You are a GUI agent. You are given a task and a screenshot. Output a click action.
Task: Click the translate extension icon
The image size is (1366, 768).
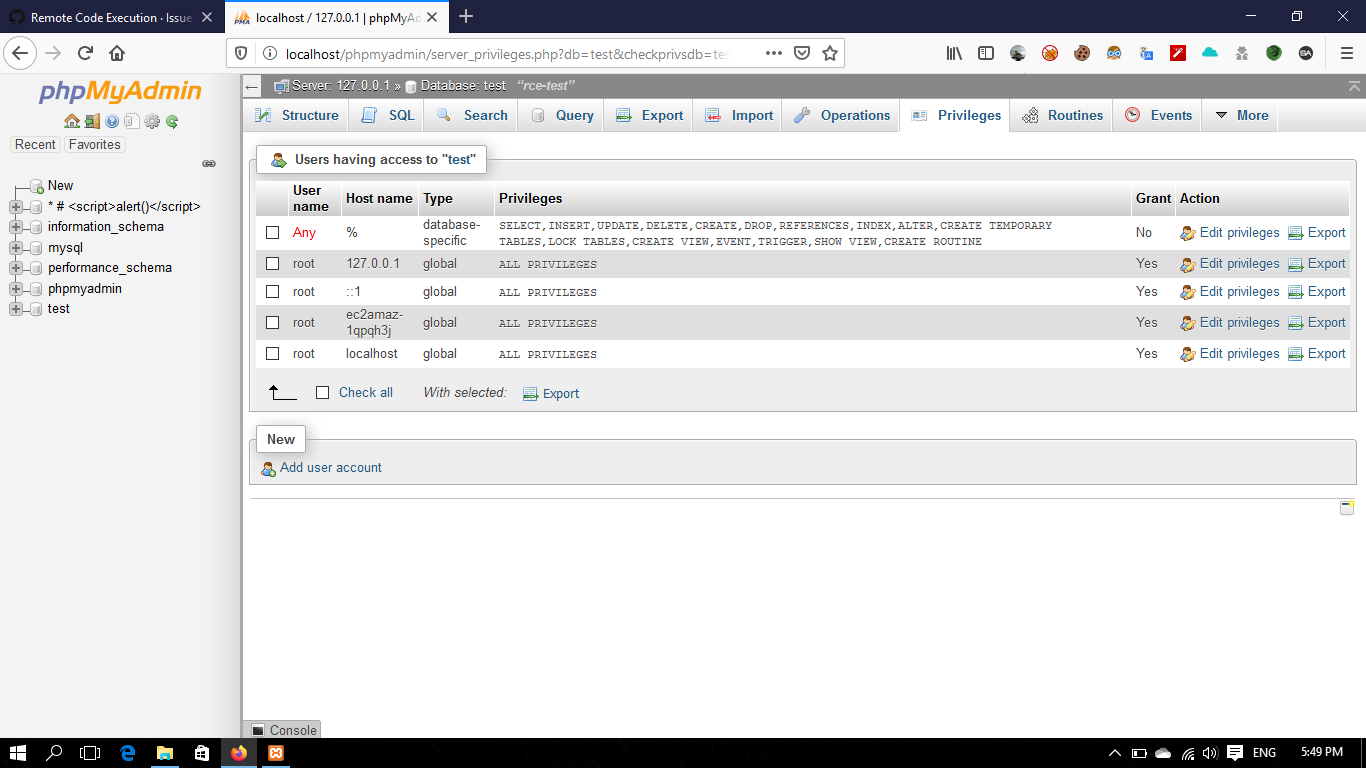pyautogui.click(x=1146, y=53)
